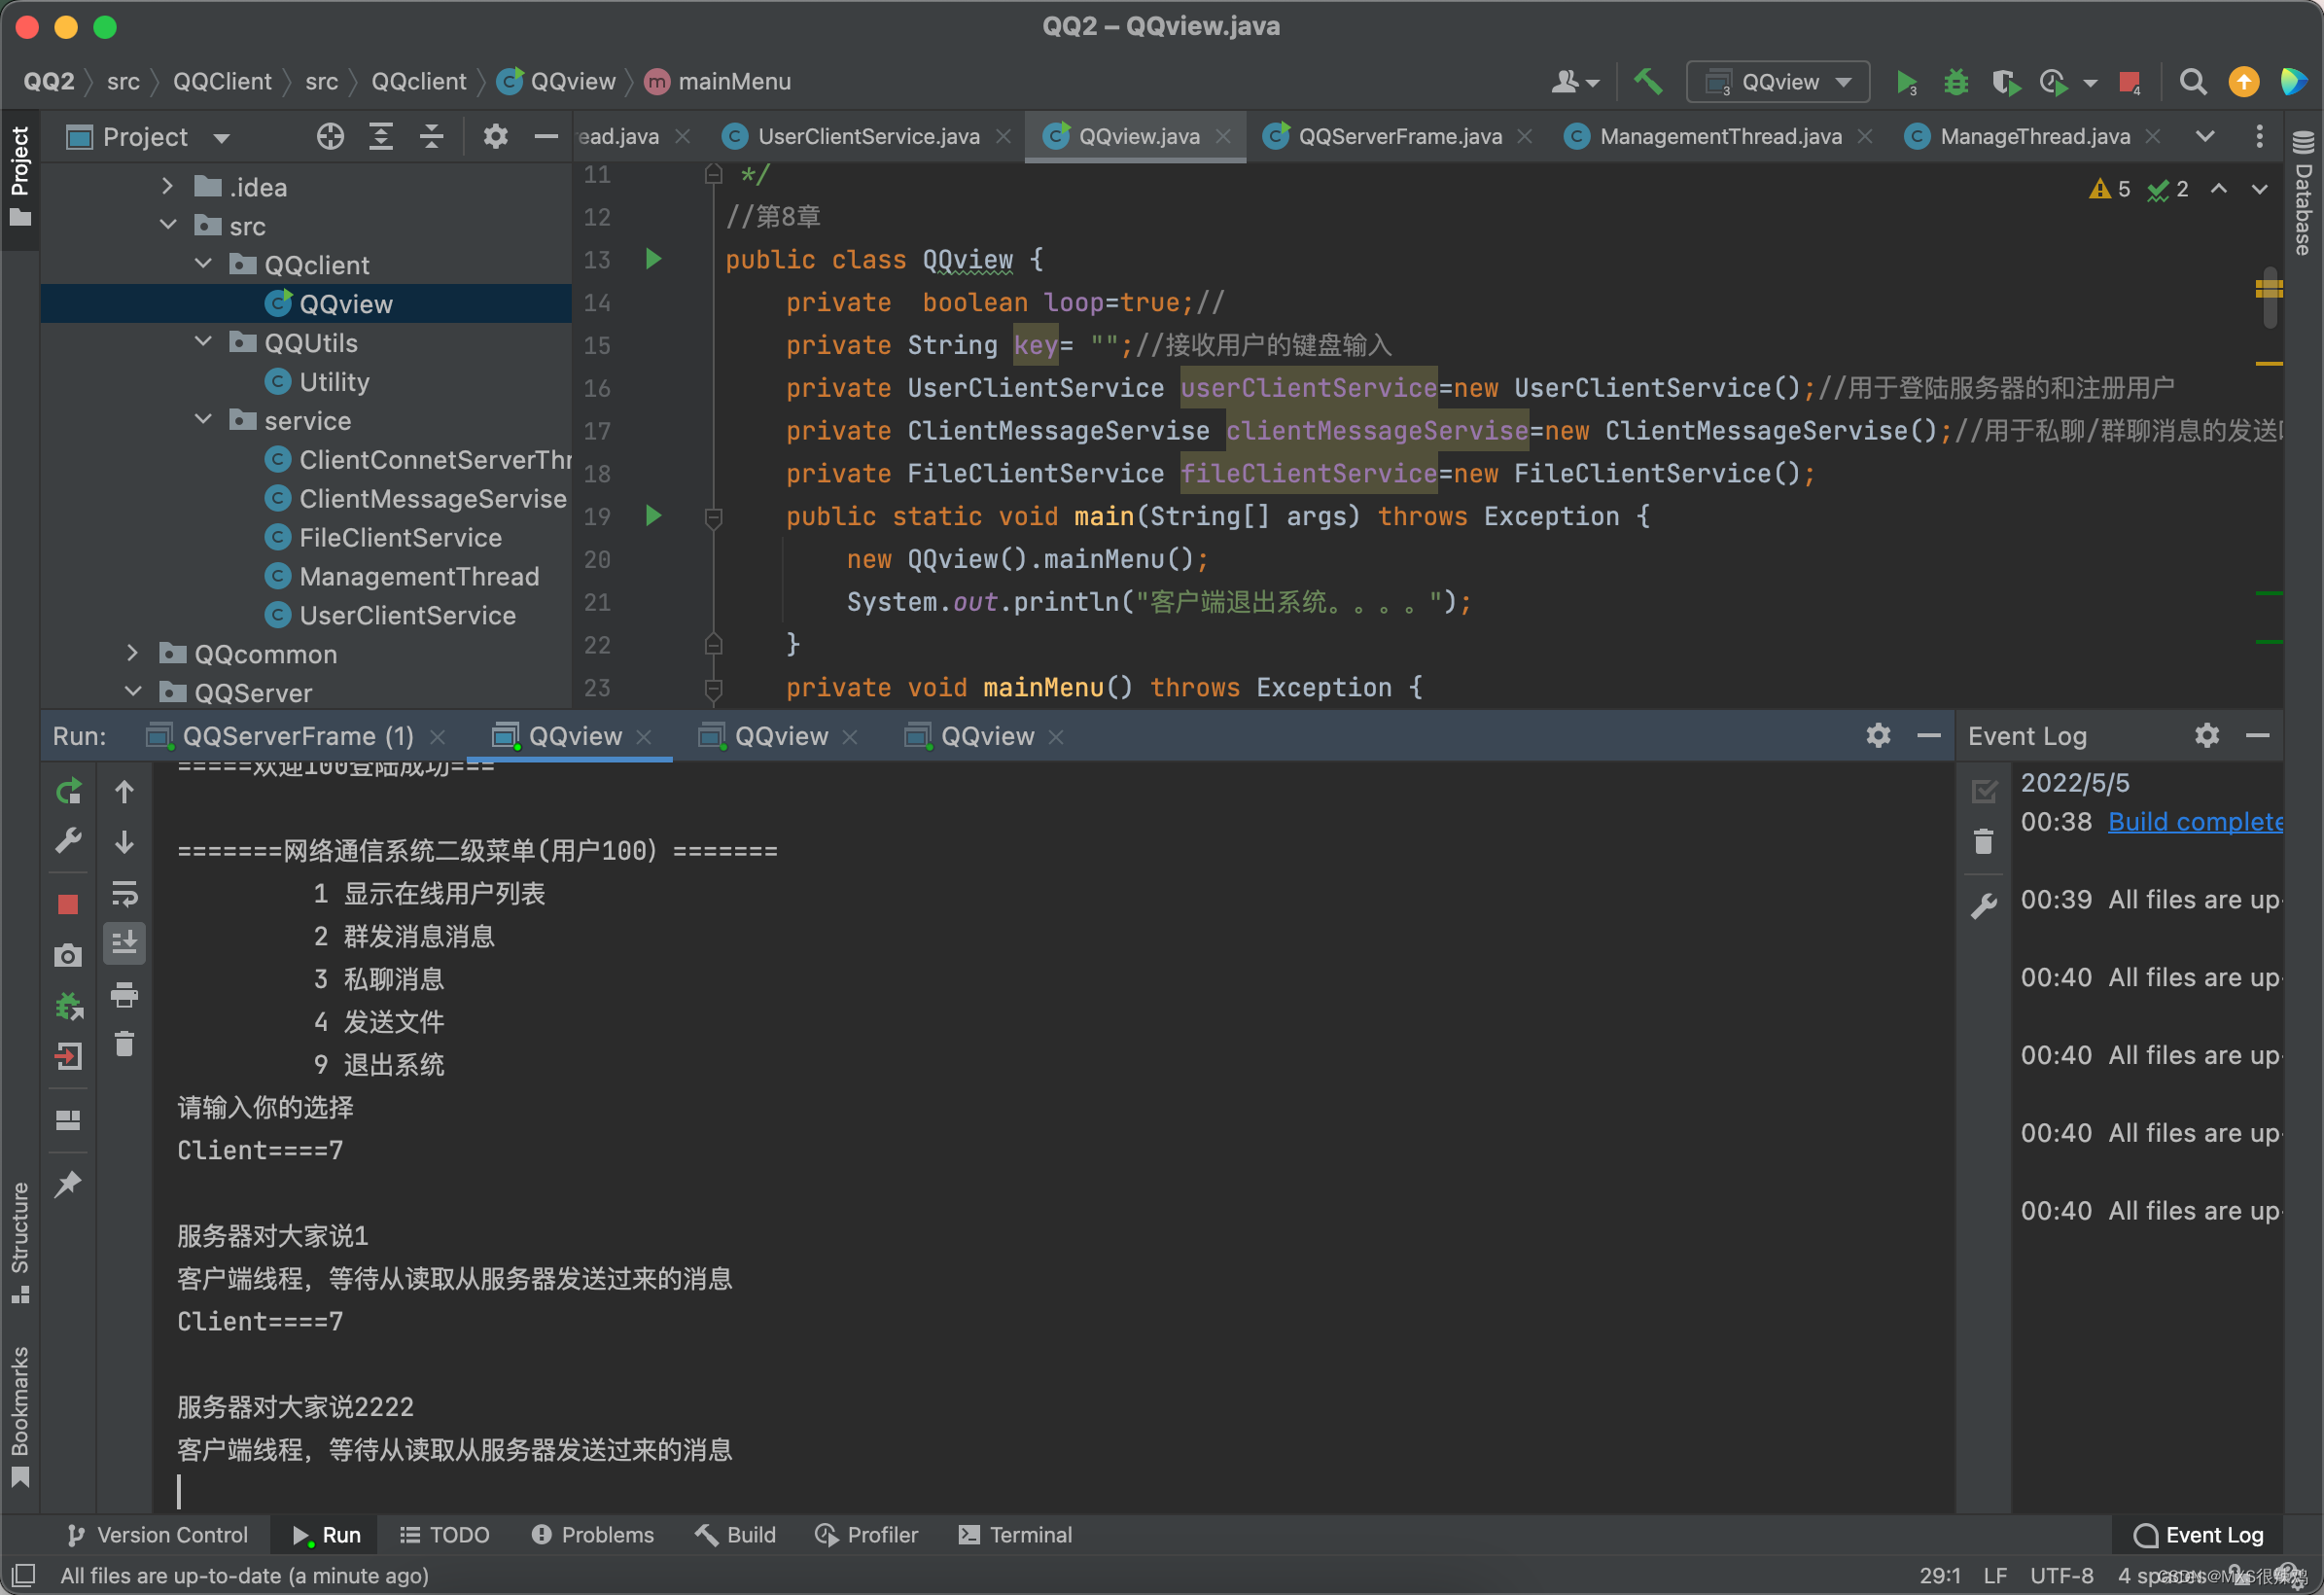Image resolution: width=2324 pixels, height=1595 pixels.
Task: Clear console with the trash icon
Action: (124, 1045)
